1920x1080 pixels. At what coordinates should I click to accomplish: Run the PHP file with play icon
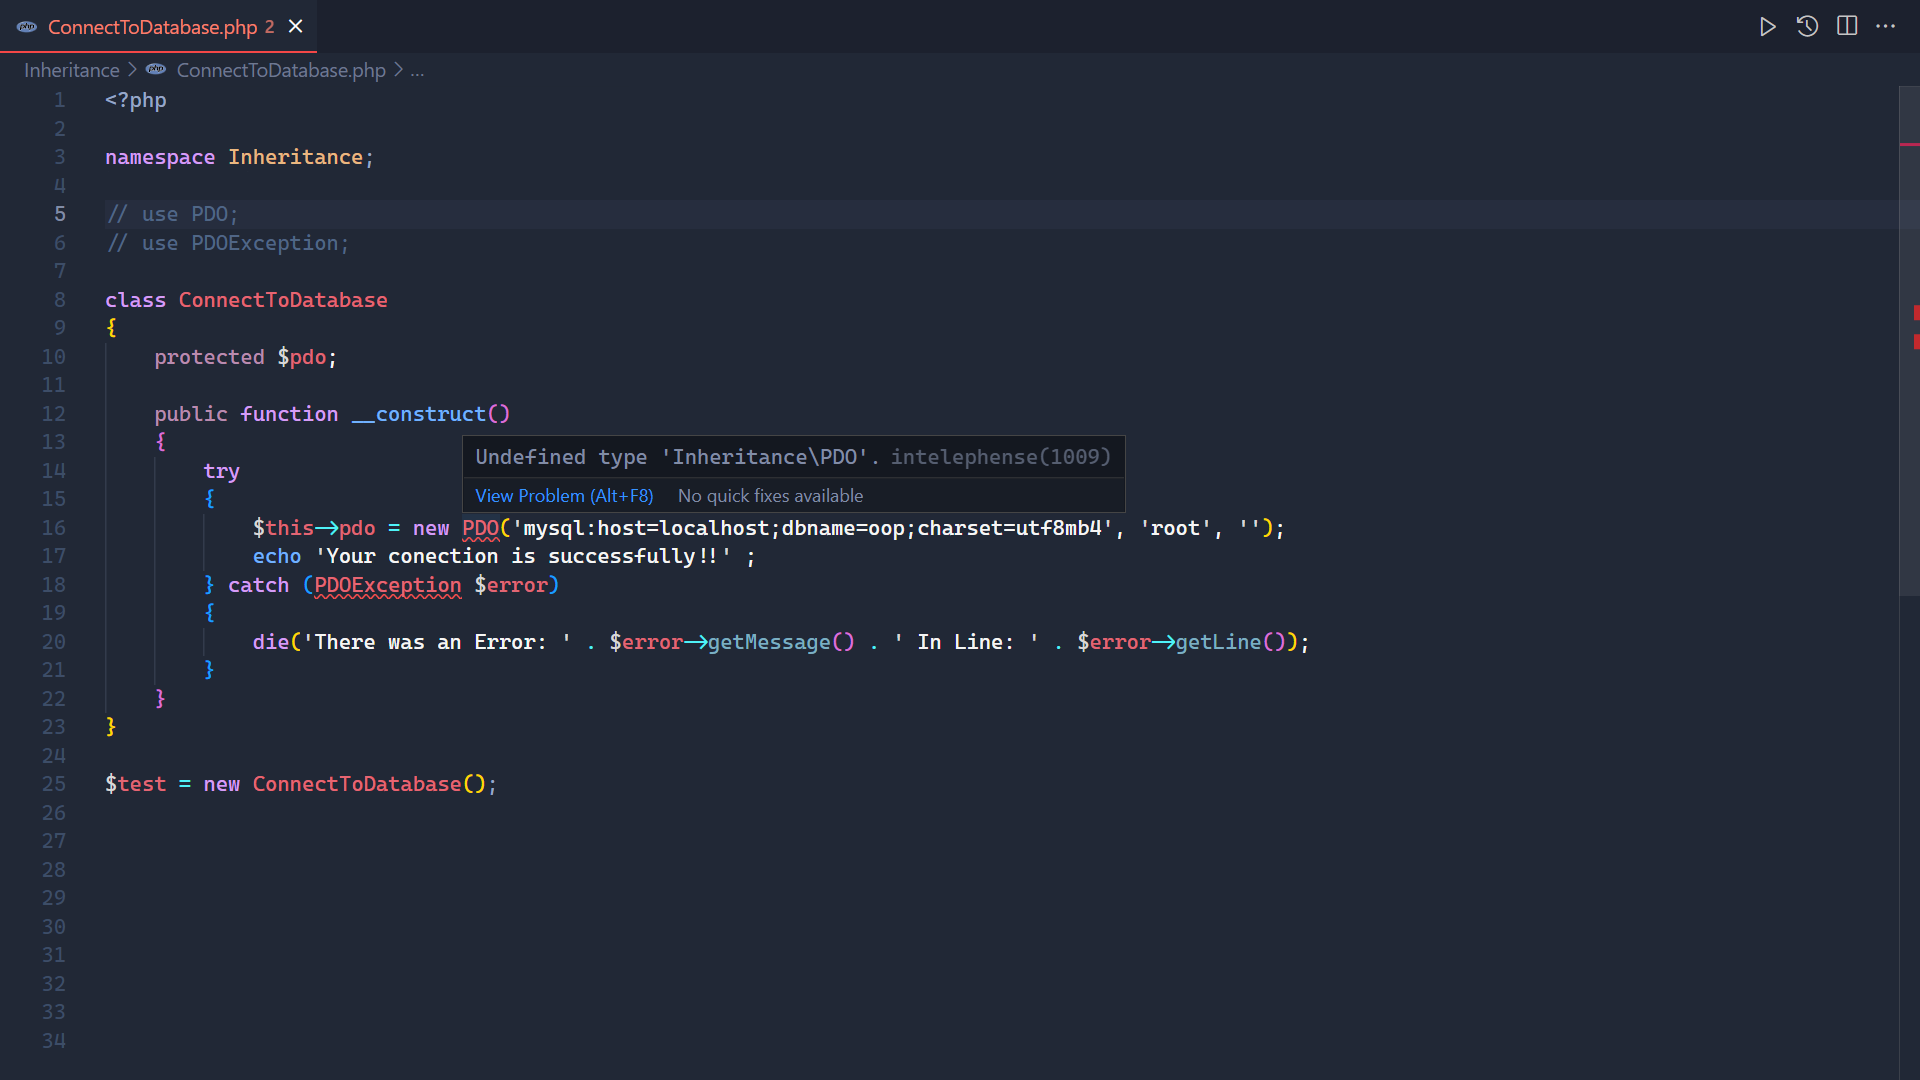click(x=1767, y=27)
